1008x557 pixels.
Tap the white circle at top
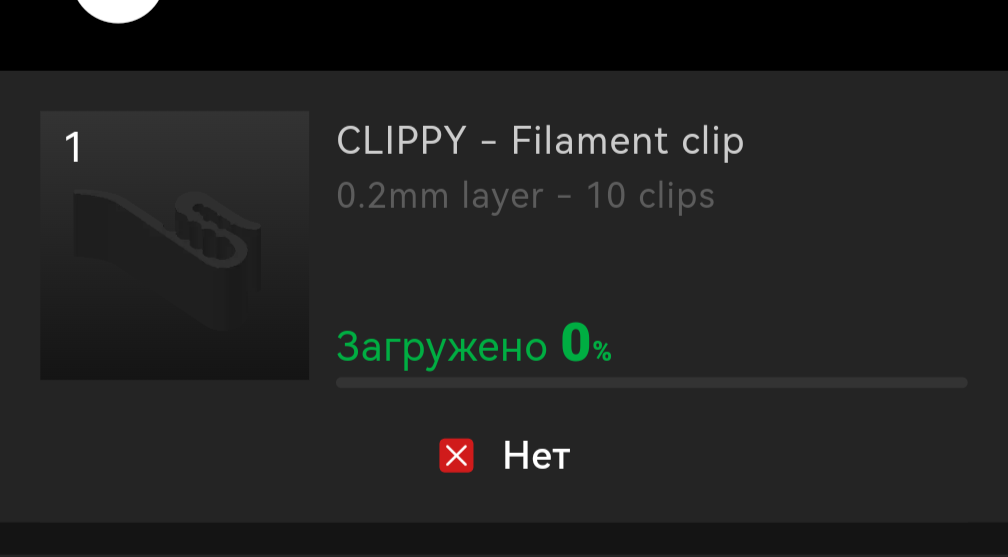(118, 10)
